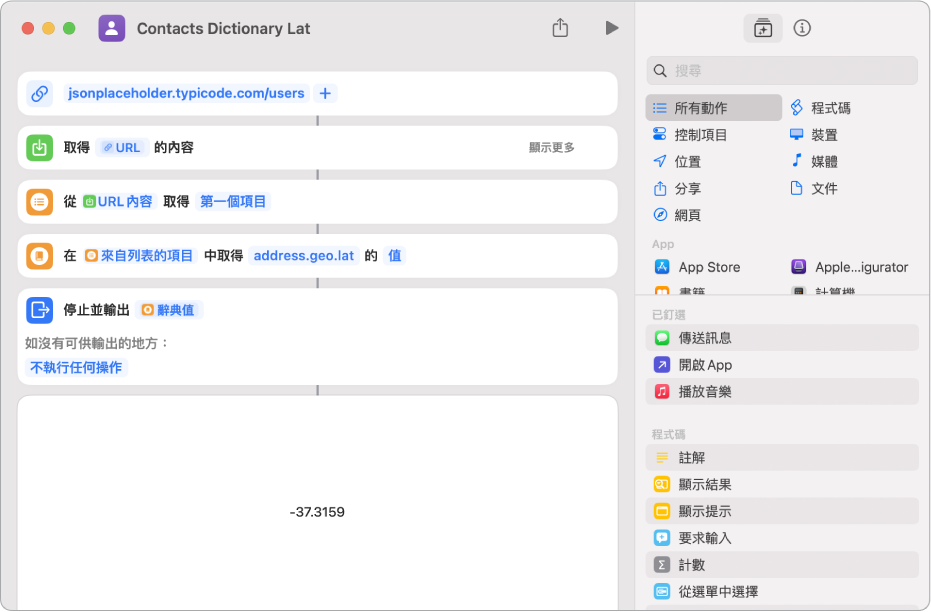Add the 註解 action
This screenshot has width=931, height=612.
[782, 458]
